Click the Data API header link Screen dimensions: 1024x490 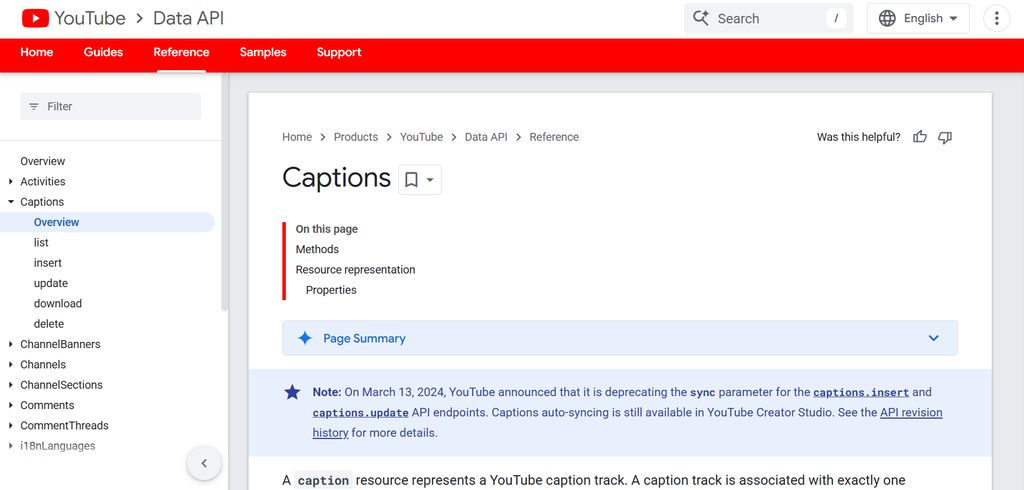pyautogui.click(x=188, y=18)
